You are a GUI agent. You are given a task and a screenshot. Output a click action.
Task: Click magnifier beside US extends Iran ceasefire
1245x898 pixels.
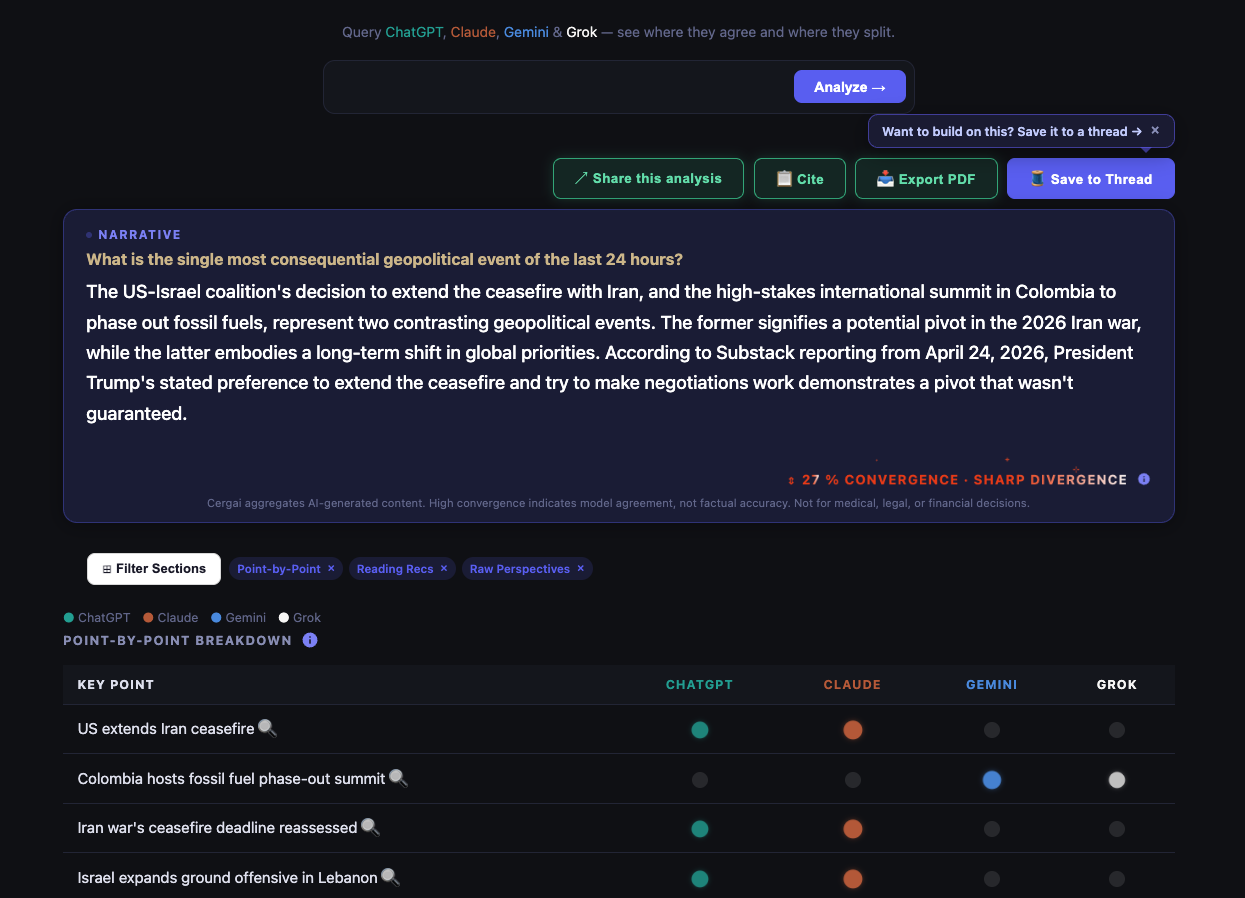click(267, 728)
